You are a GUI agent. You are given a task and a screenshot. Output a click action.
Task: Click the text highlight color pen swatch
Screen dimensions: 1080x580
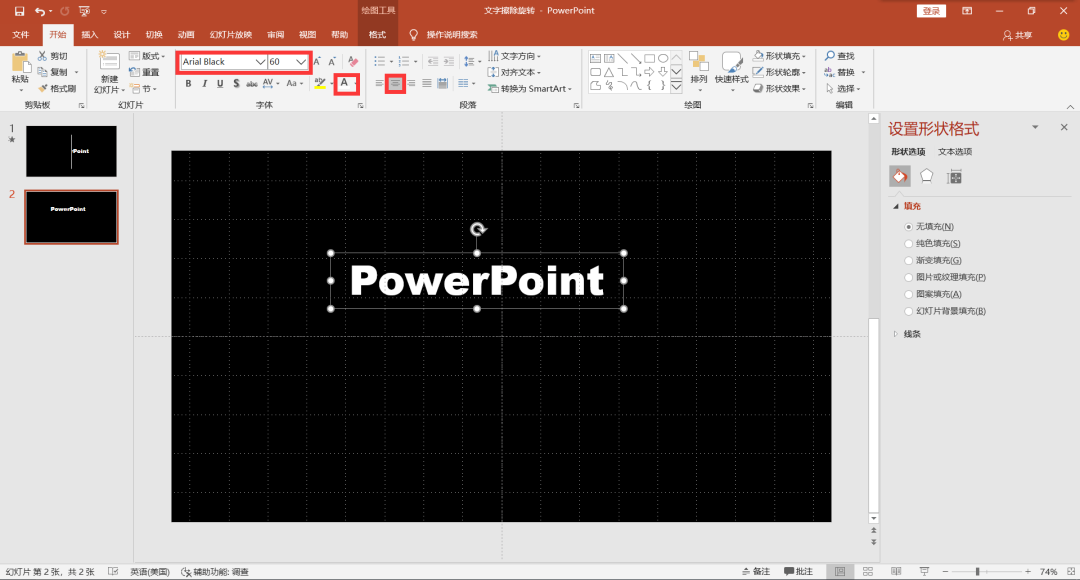(320, 84)
